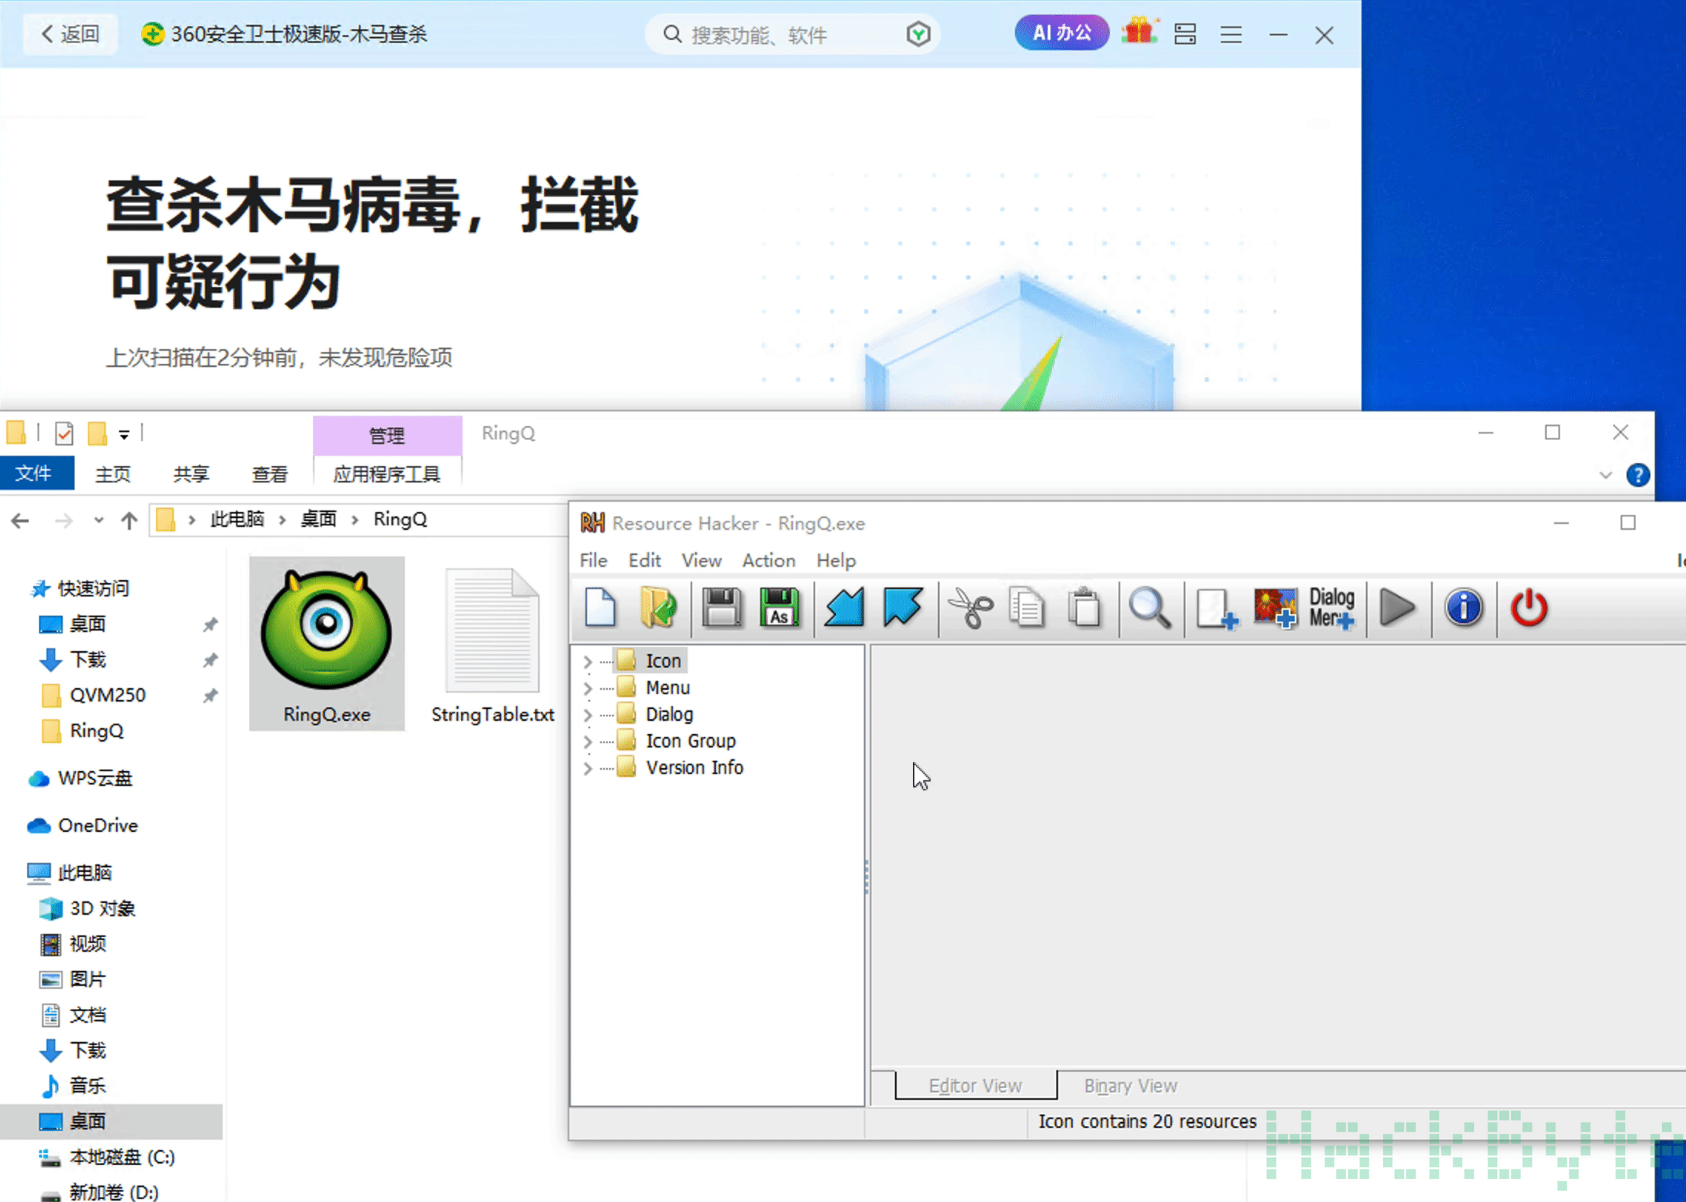Viewport: 1686px width, 1202px height.
Task: Select OneDrive in Explorer navigation pane
Action: point(98,825)
